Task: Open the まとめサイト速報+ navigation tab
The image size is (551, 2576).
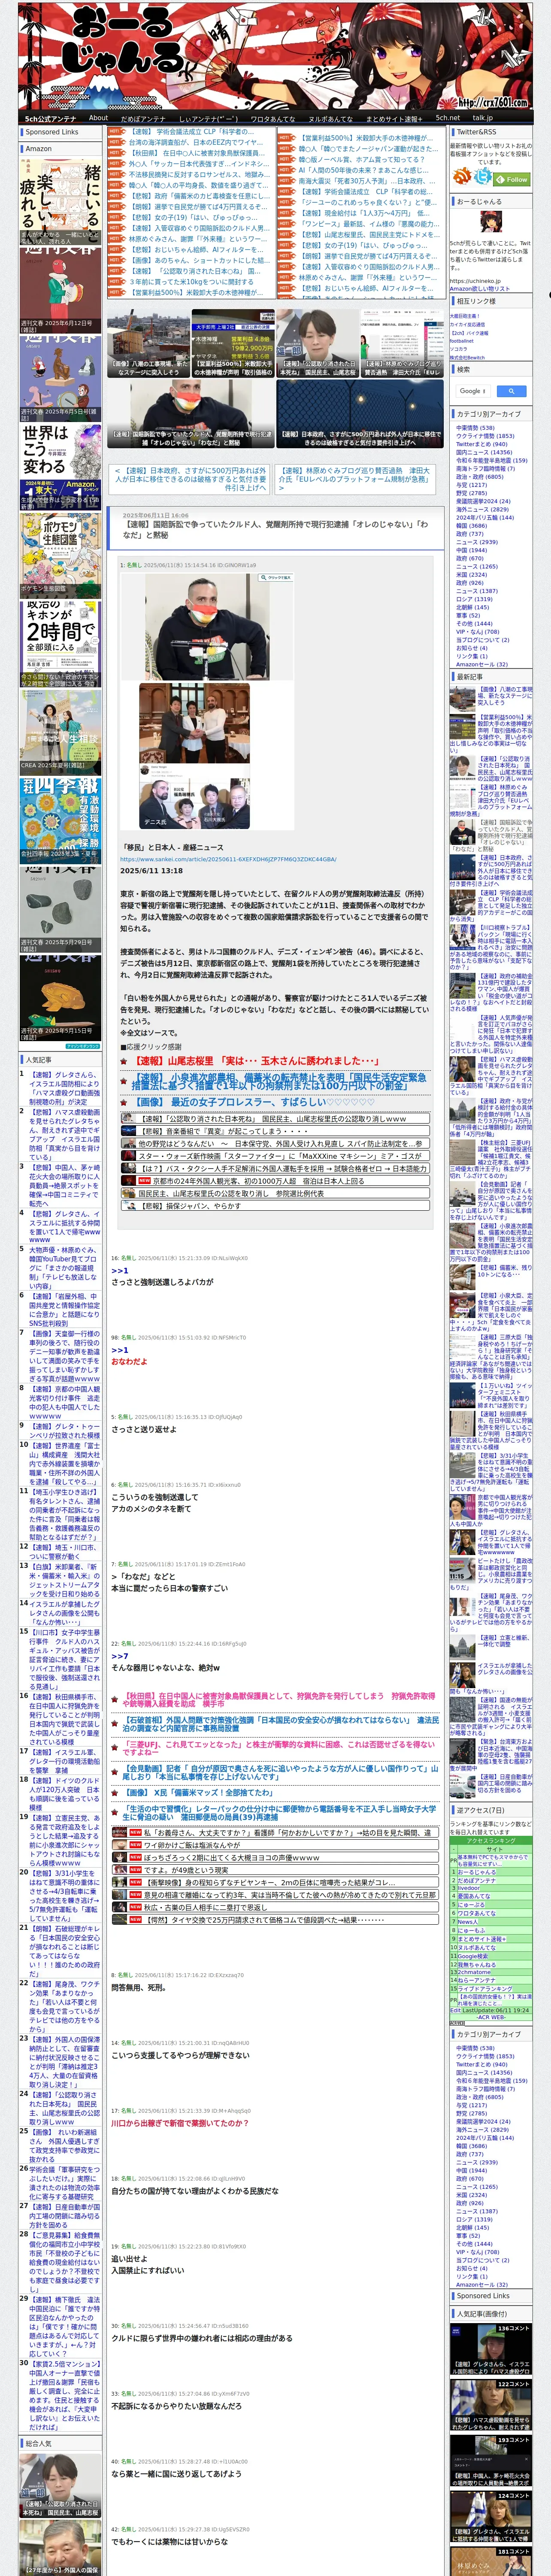Action: [394, 118]
